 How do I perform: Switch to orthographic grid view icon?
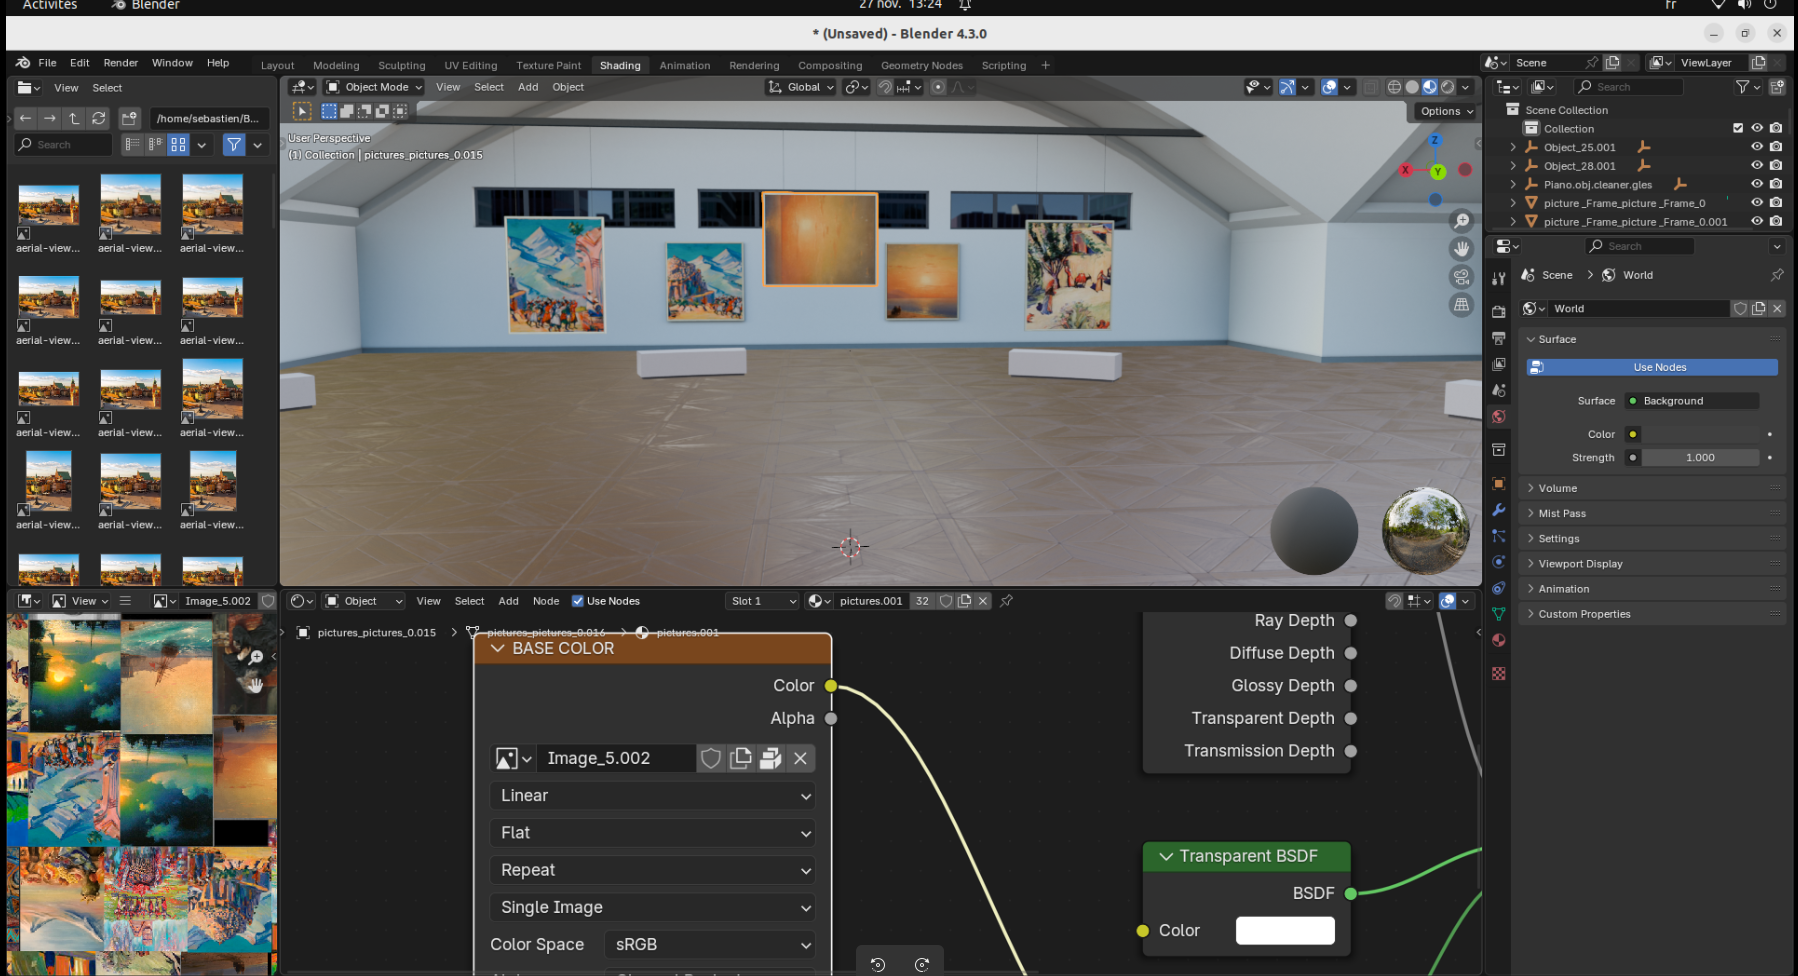coord(1461,304)
